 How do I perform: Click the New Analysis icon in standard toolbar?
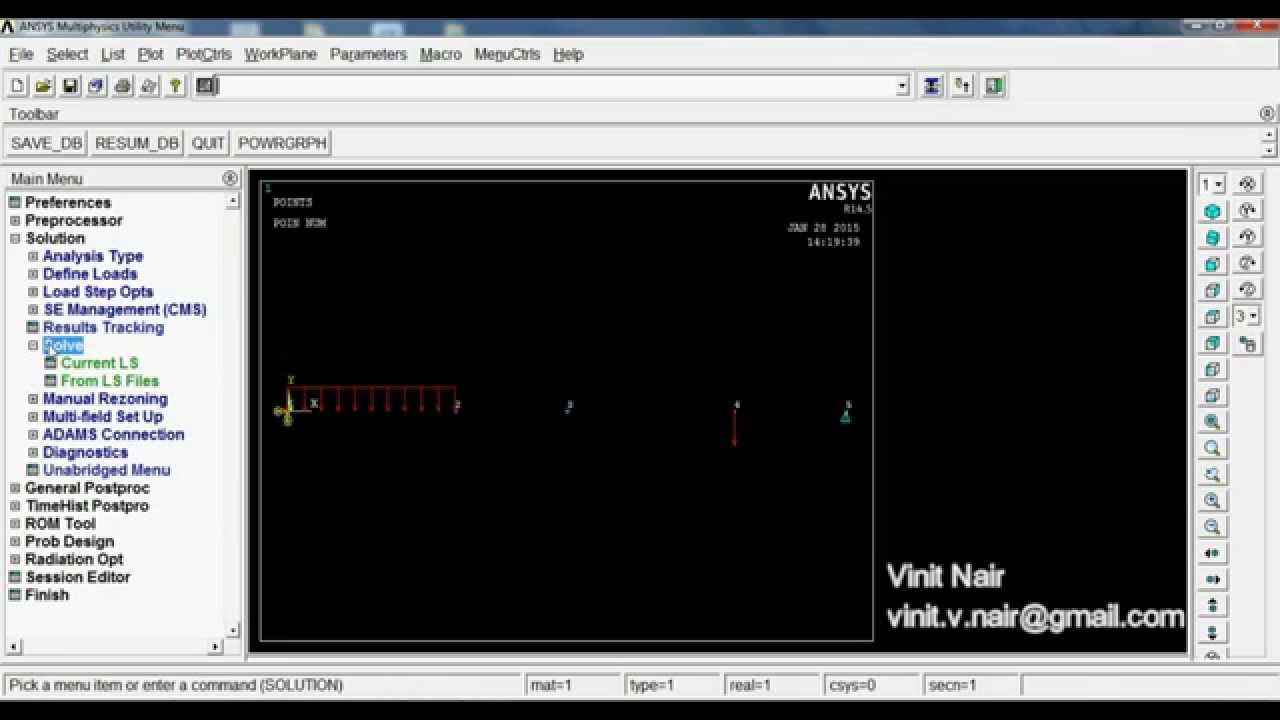click(17, 86)
